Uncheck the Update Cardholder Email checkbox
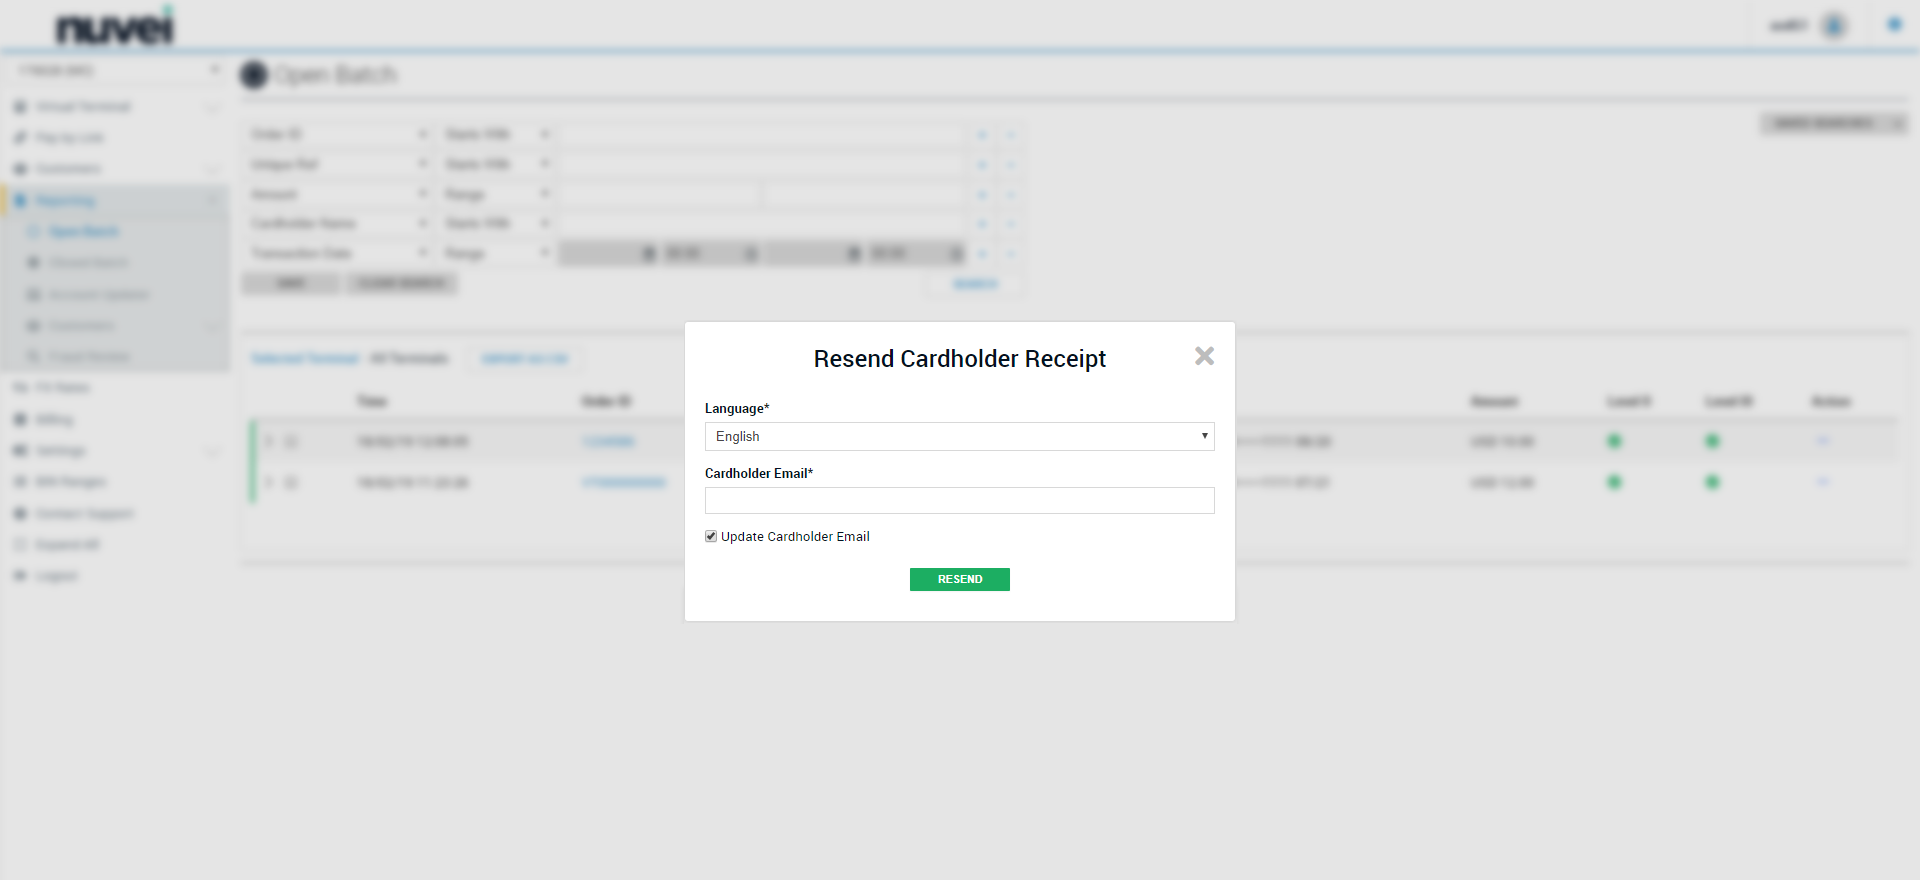Screen dimensions: 1920x880 click(x=711, y=536)
